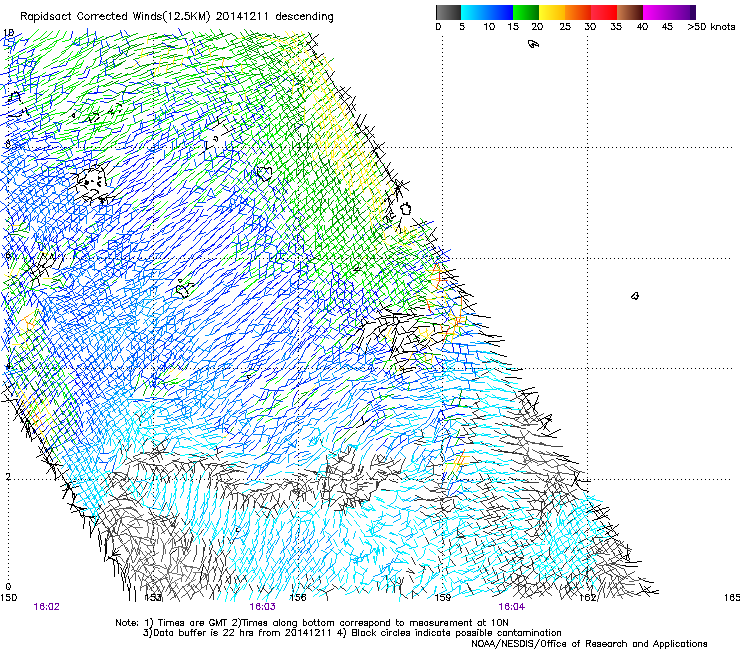Pick the magenta 40–45 knots legend band
Screen dimensions: 740x650
click(656, 12)
